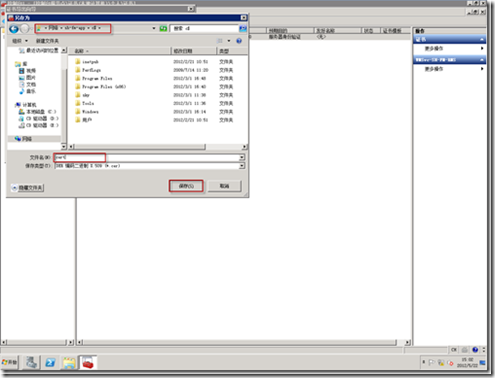Screen dimensions: 495x378
Task: Open the 保存类型 dropdown
Action: point(242,166)
